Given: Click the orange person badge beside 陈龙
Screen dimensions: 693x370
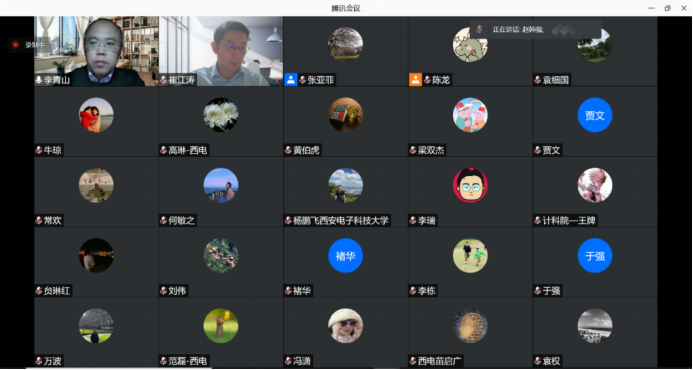Looking at the screenshot, I should [415, 80].
